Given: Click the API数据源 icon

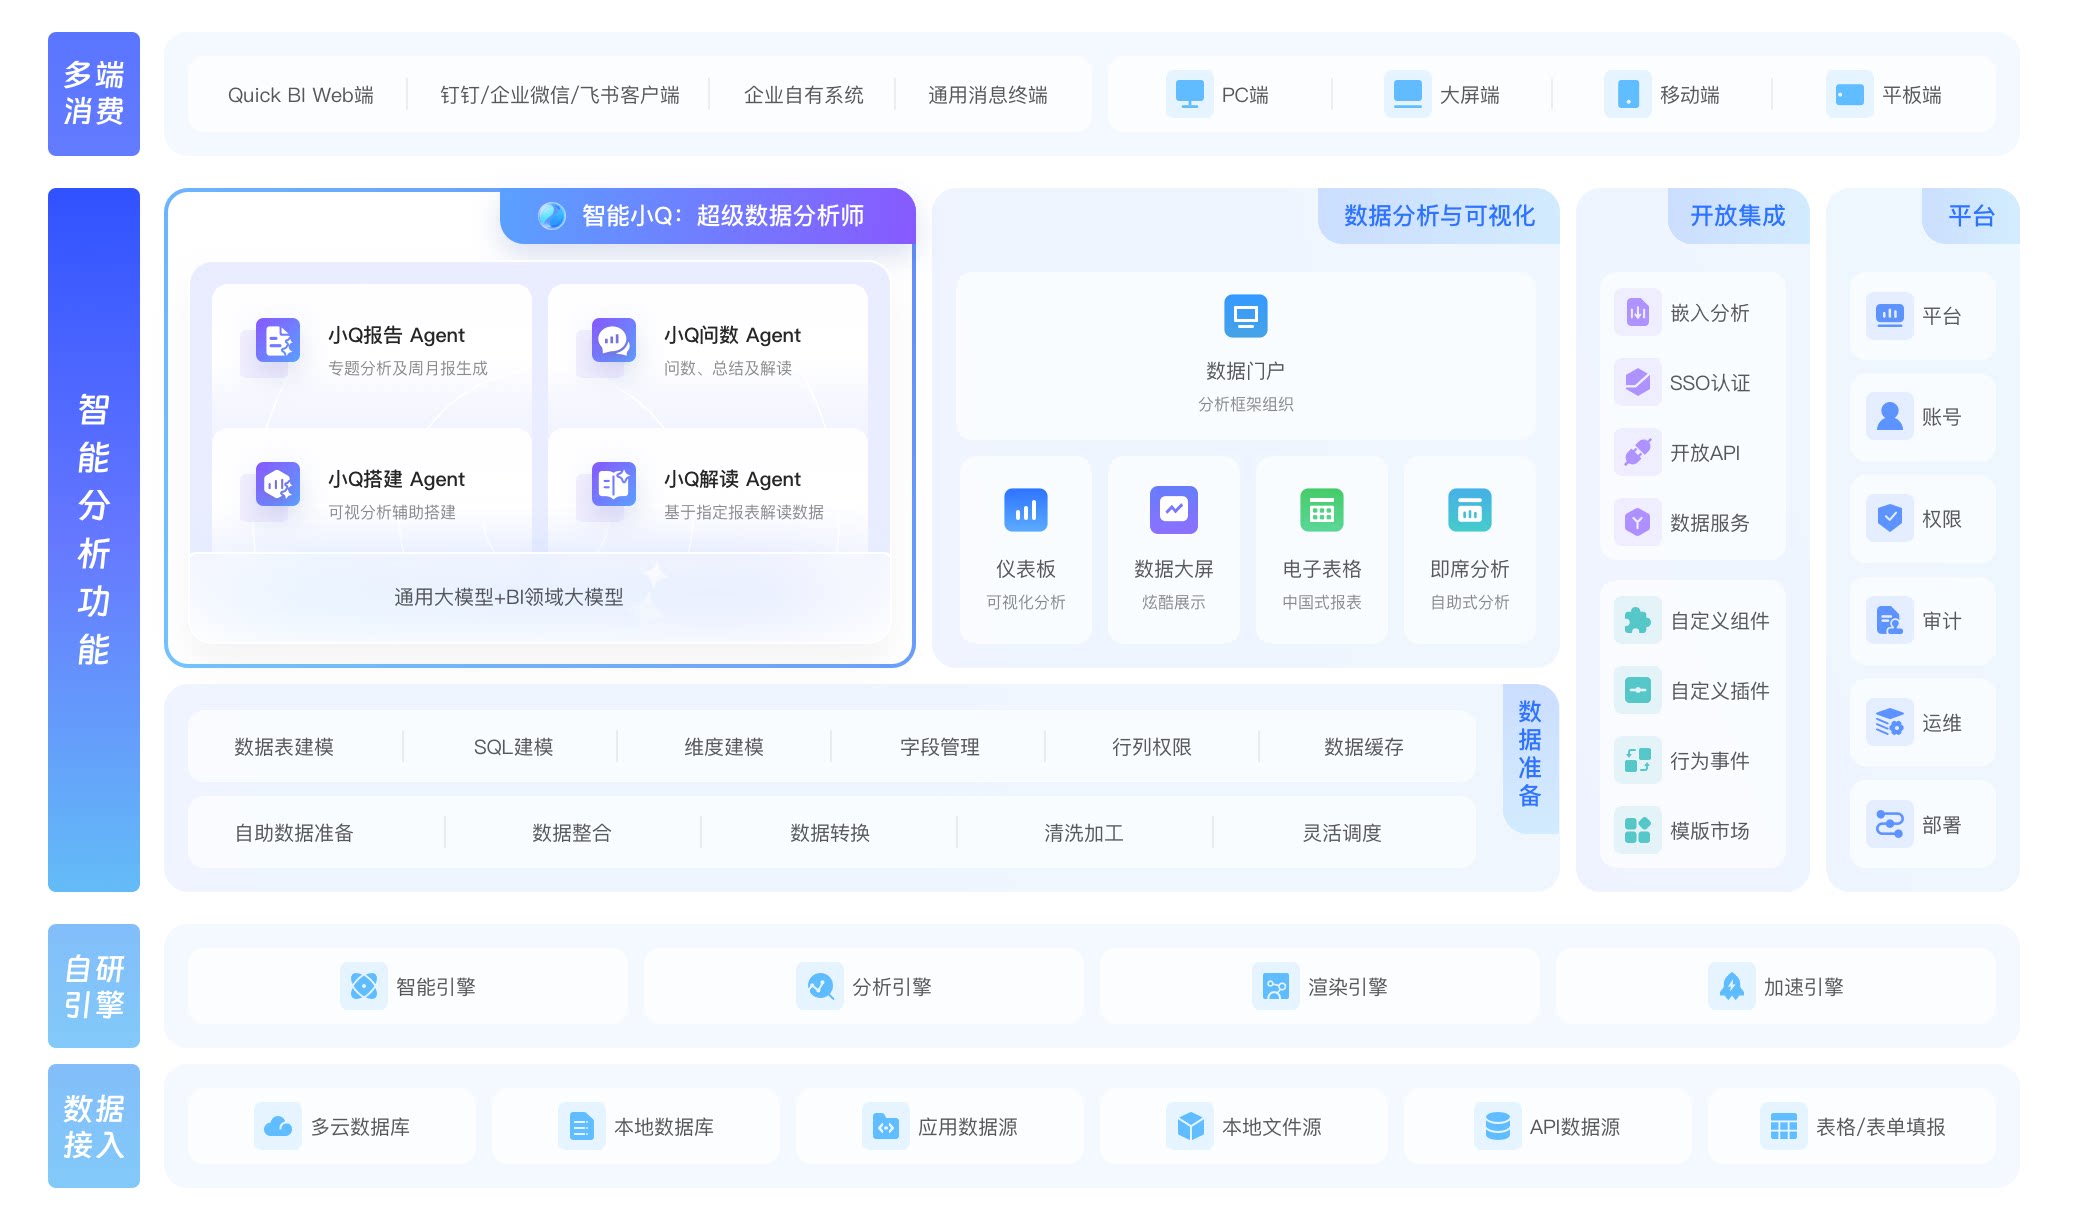Looking at the screenshot, I should point(1497,1126).
